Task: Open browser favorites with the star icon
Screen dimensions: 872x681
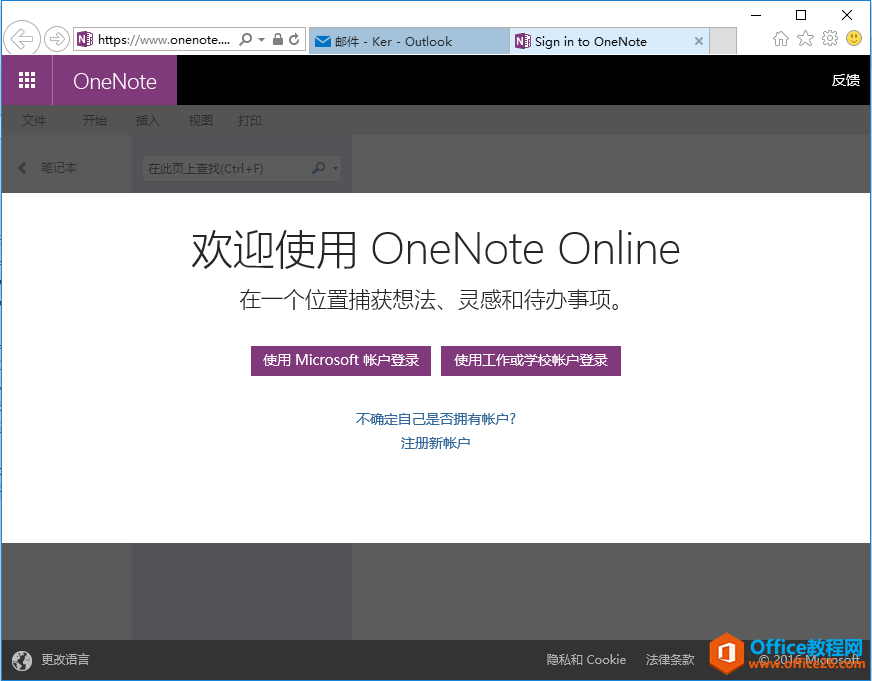Action: point(805,38)
